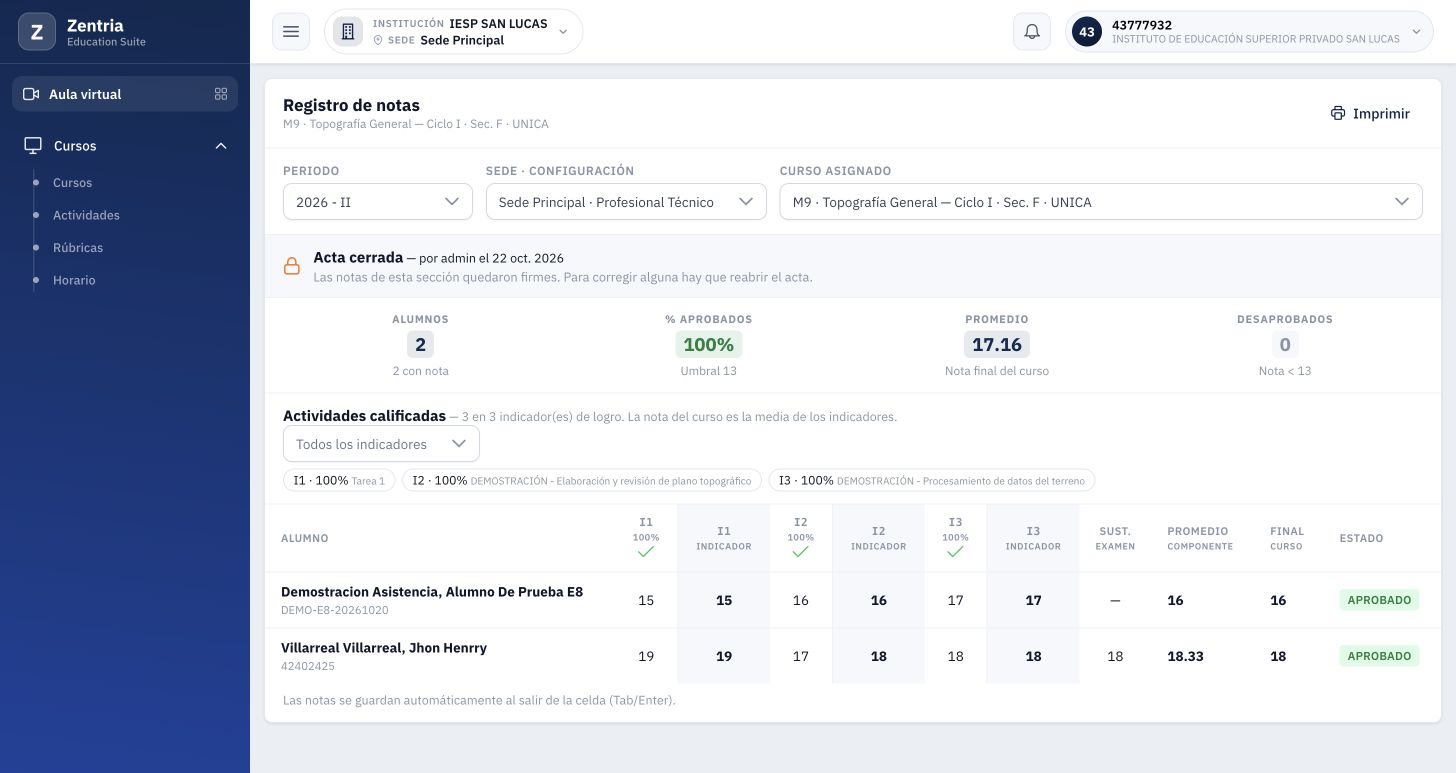Click the printer icon beside Imprimir

[1338, 113]
